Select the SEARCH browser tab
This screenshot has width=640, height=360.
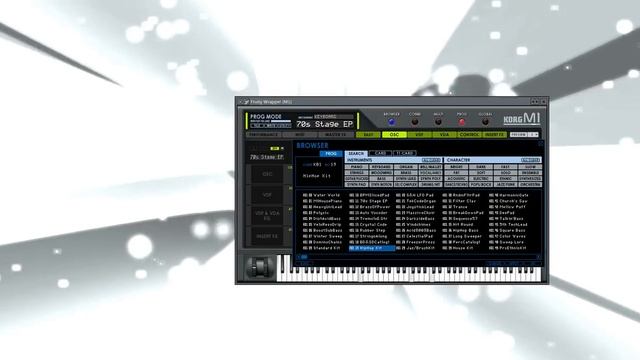(x=356, y=153)
